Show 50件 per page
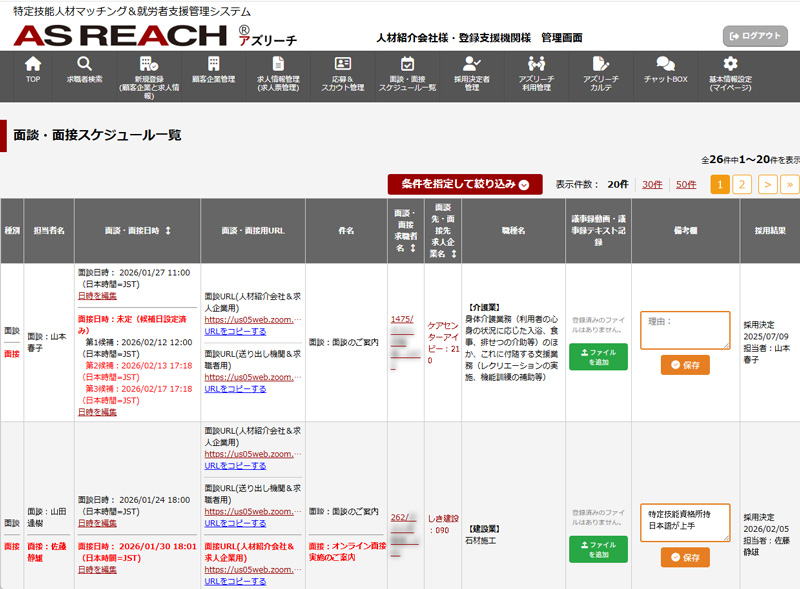800x589 pixels. [686, 185]
